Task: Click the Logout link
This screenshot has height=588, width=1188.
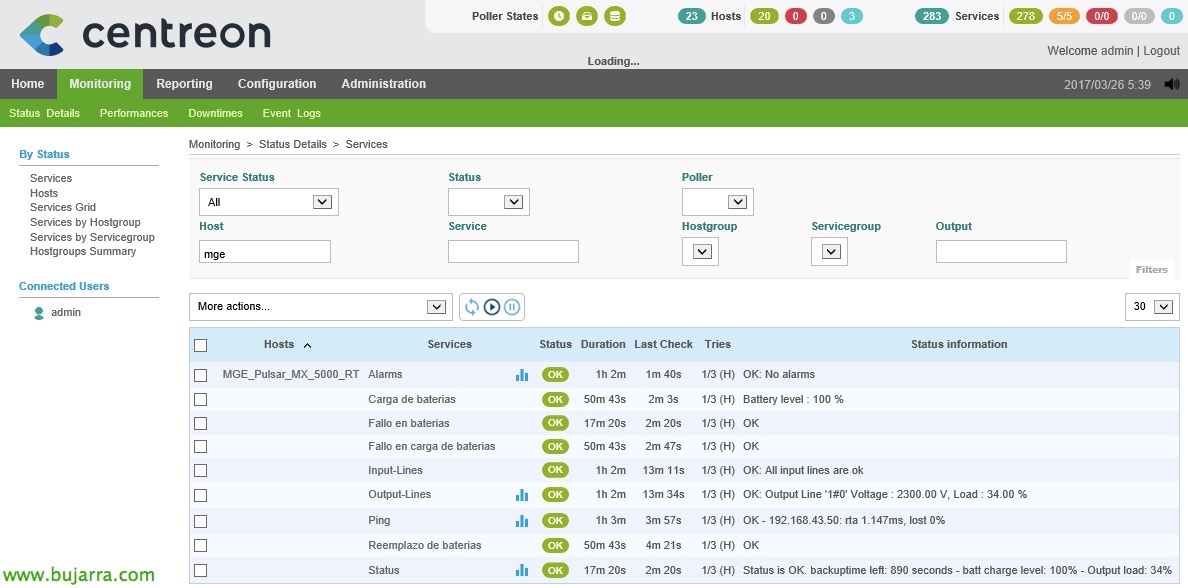Action: pos(1161,51)
